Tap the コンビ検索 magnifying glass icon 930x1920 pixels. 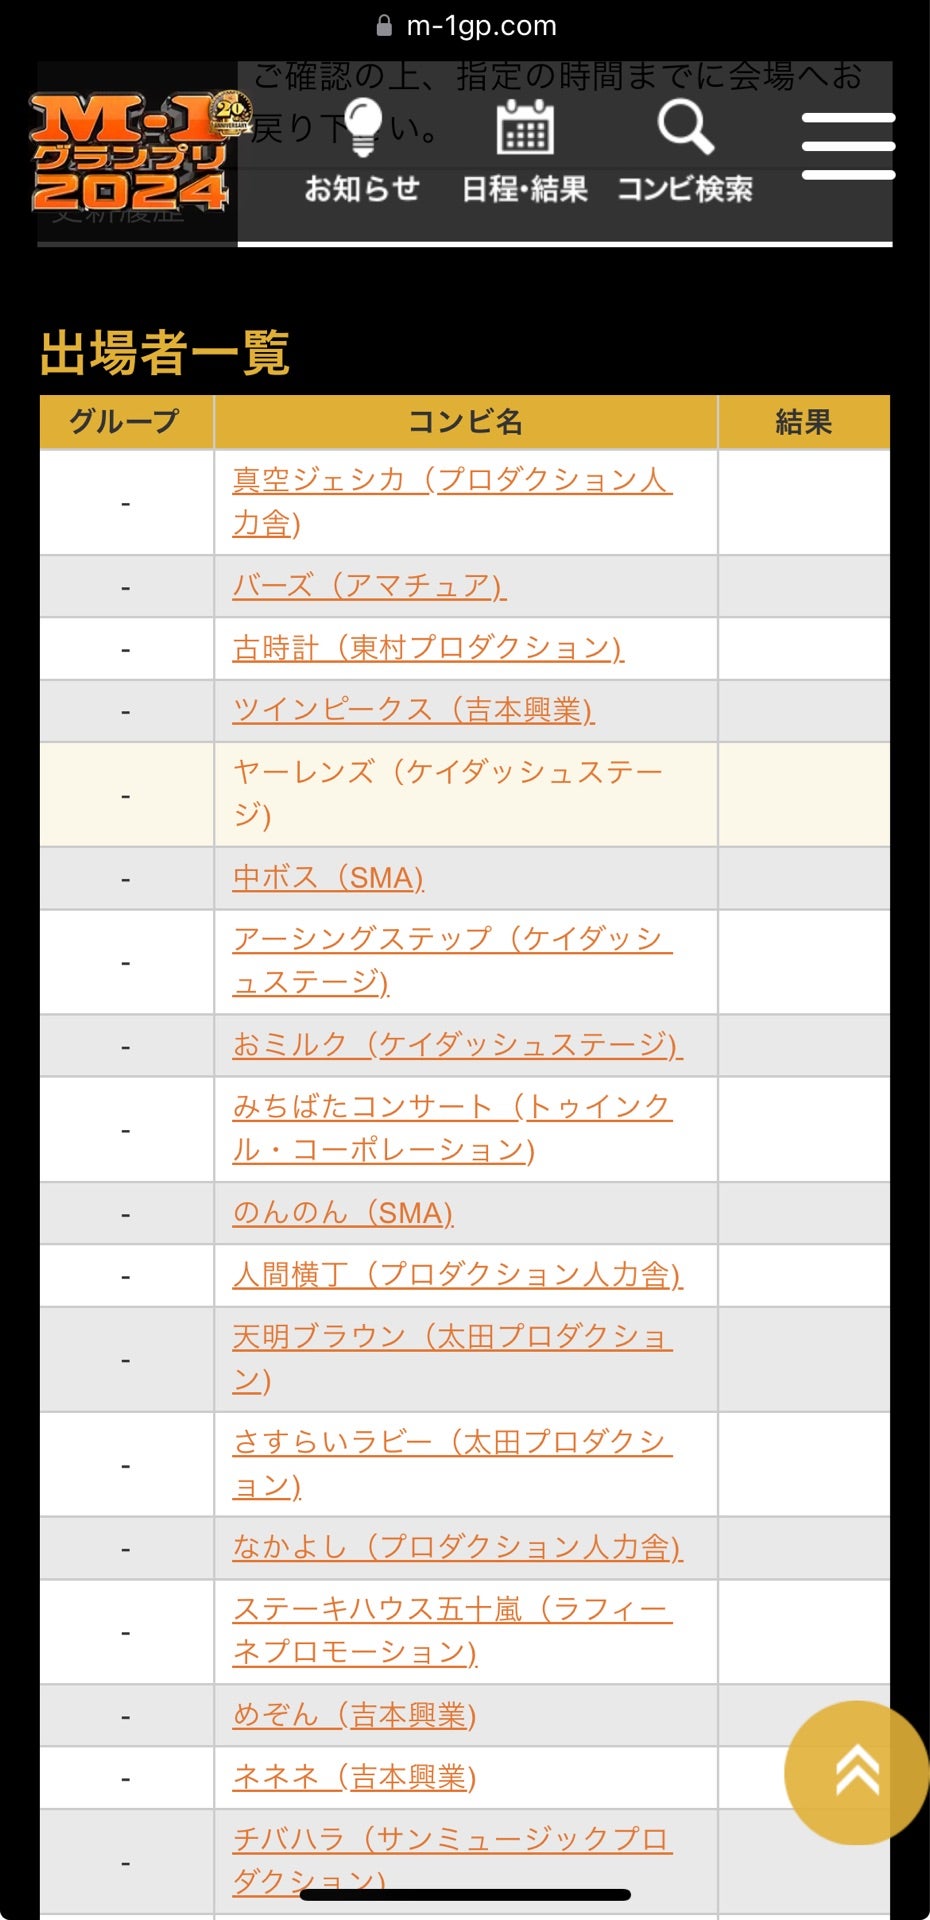[x=685, y=128]
